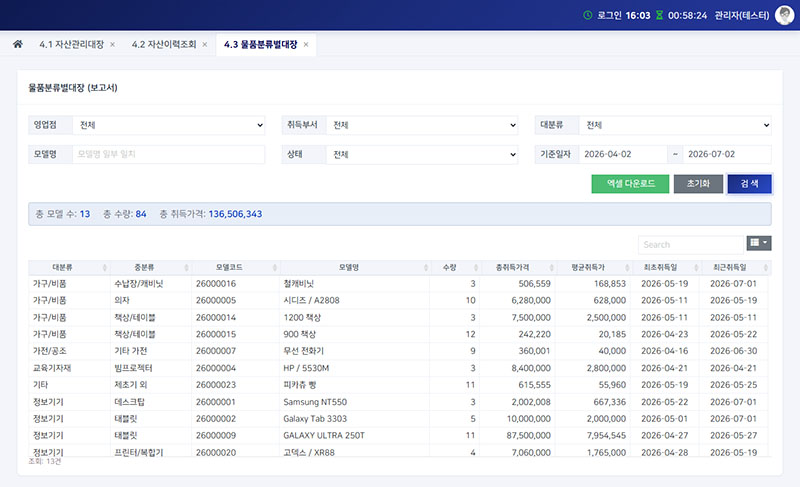
Task: Open the 대분류 filter dropdown
Action: click(675, 125)
